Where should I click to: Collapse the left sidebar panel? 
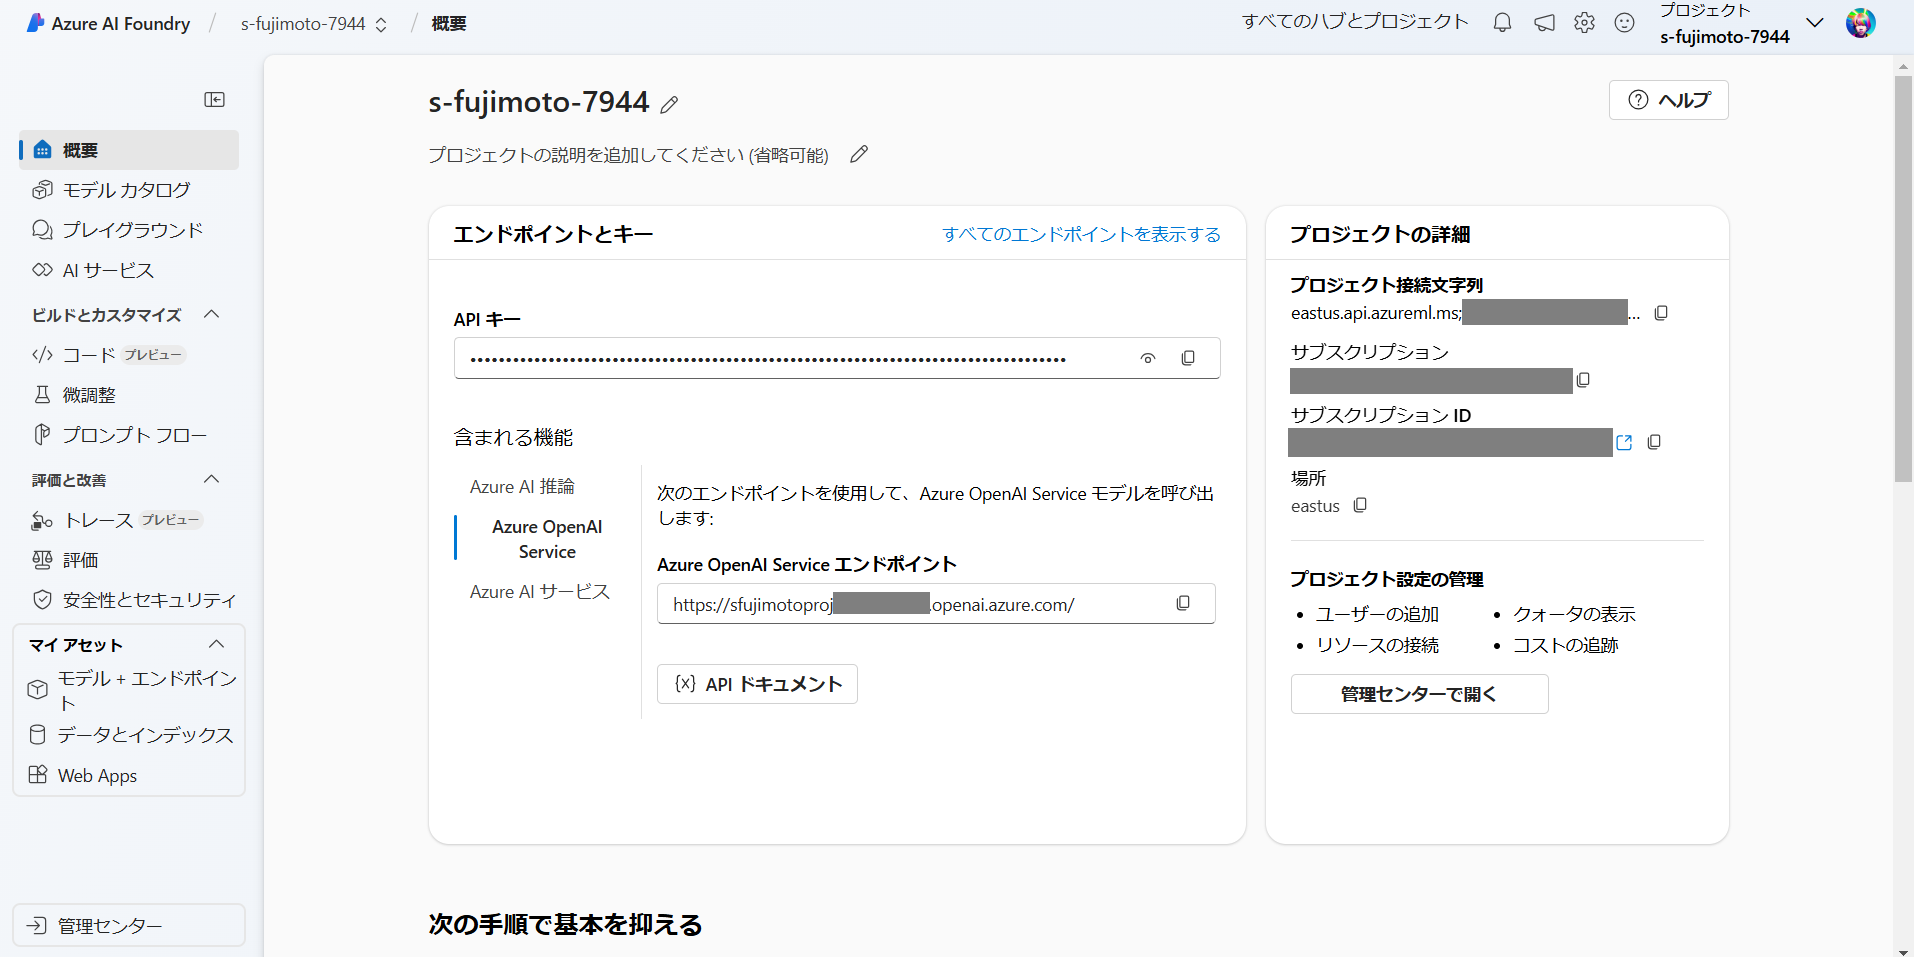click(215, 99)
